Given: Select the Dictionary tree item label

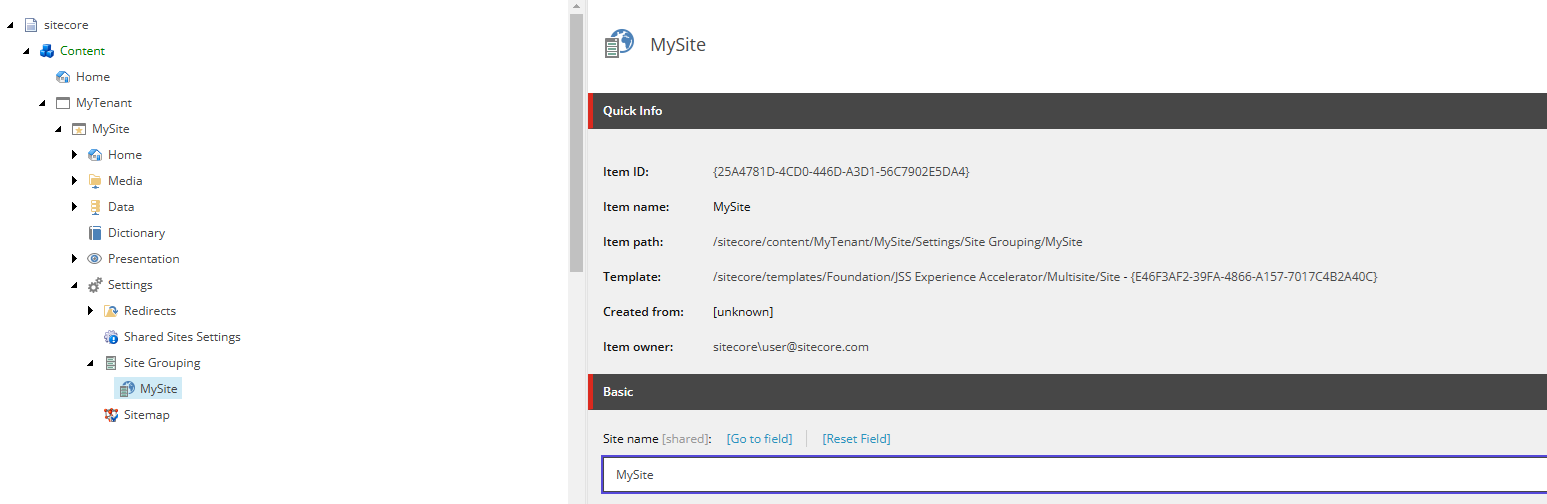Looking at the screenshot, I should coord(136,232).
